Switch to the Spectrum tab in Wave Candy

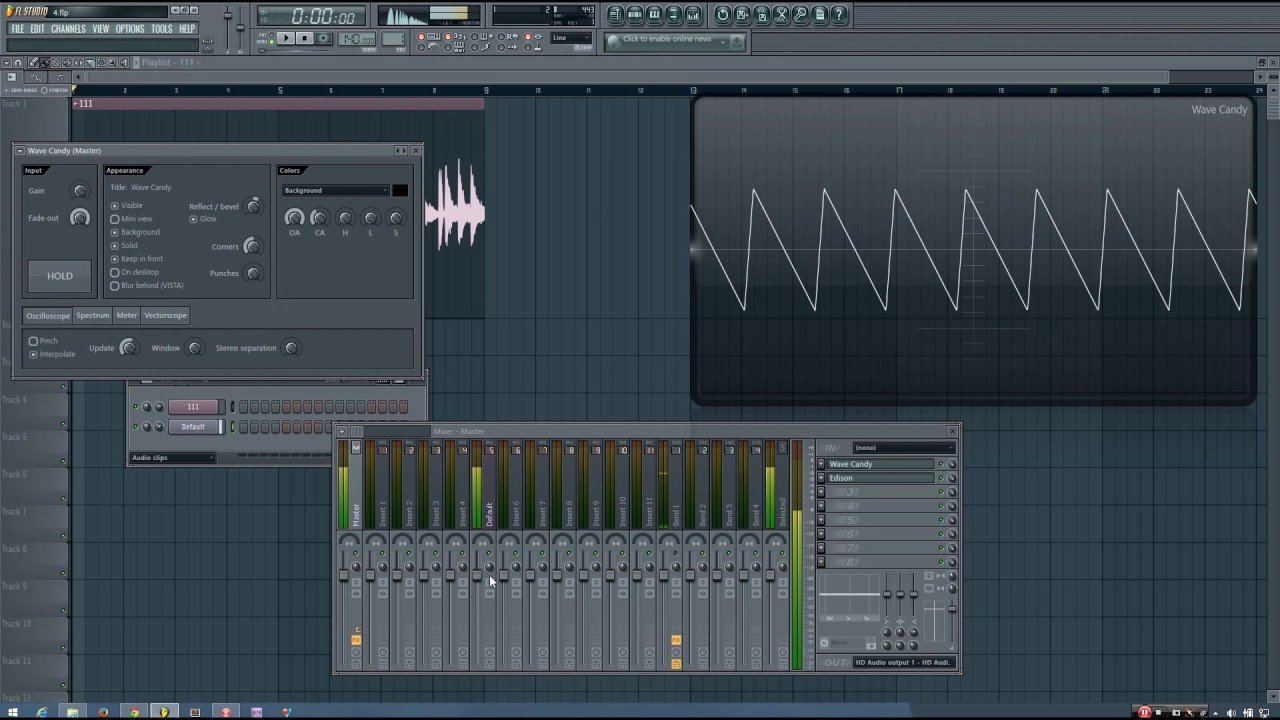click(92, 315)
